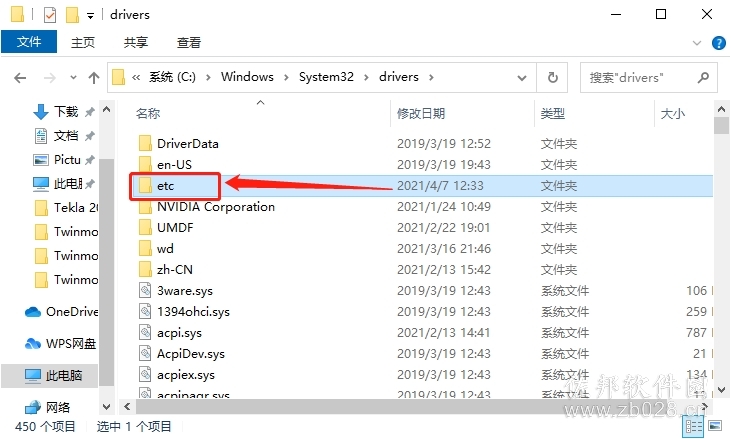Open address bar history dropdown
Screen dimensions: 731x439
[522, 77]
